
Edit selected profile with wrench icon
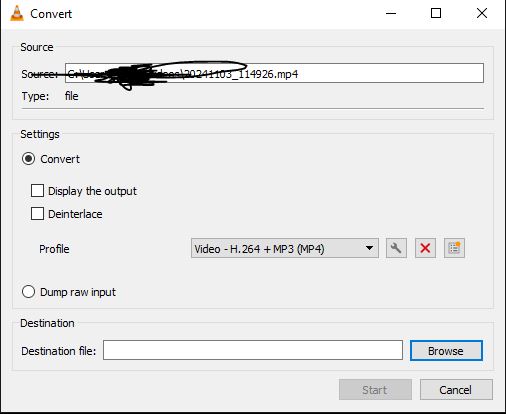pos(396,248)
